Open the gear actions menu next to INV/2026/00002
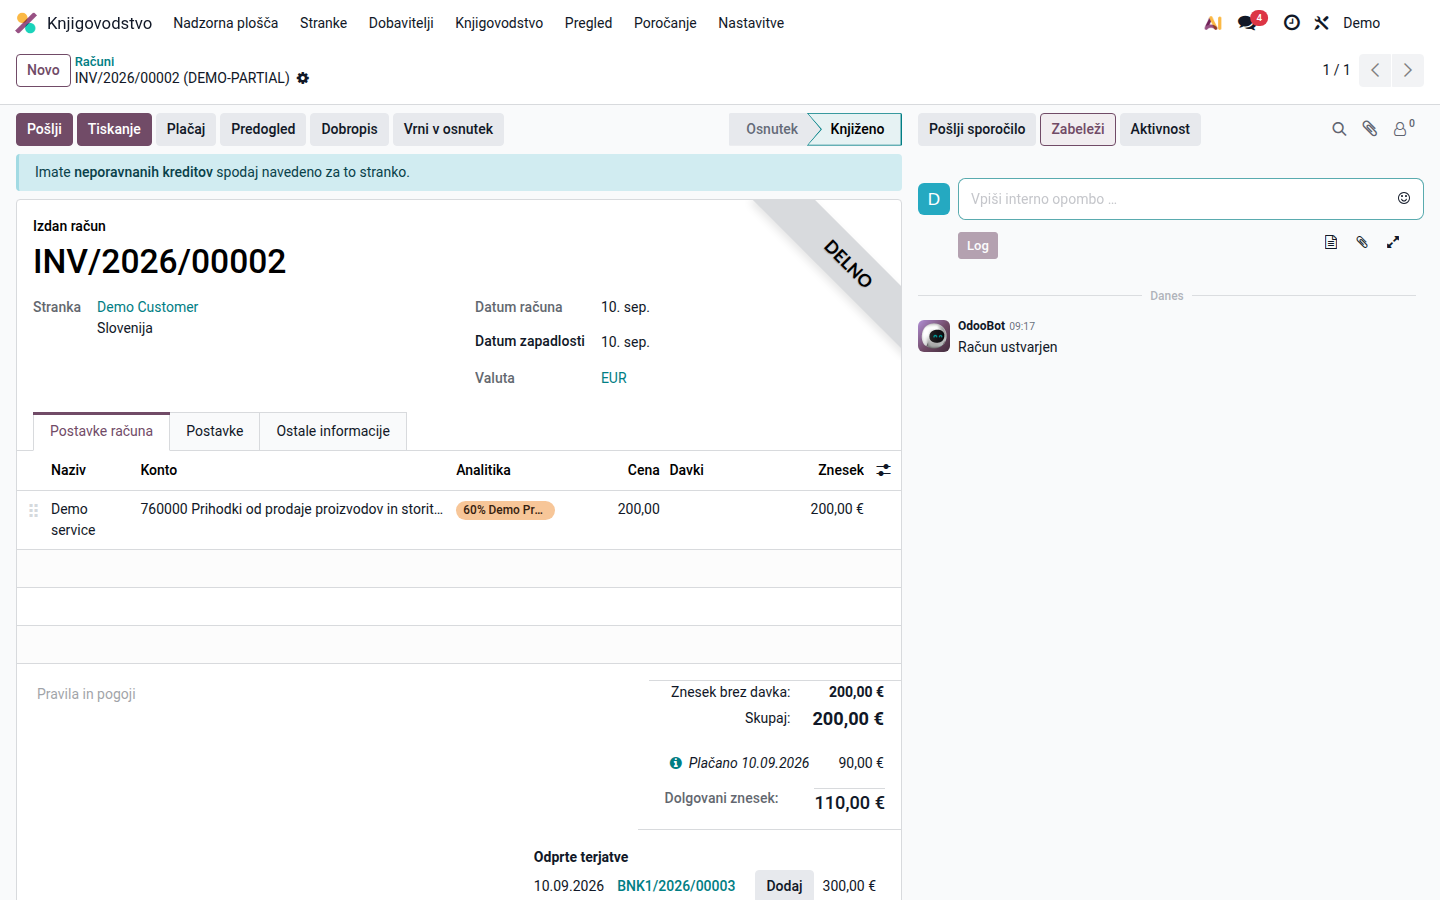 [x=303, y=78]
